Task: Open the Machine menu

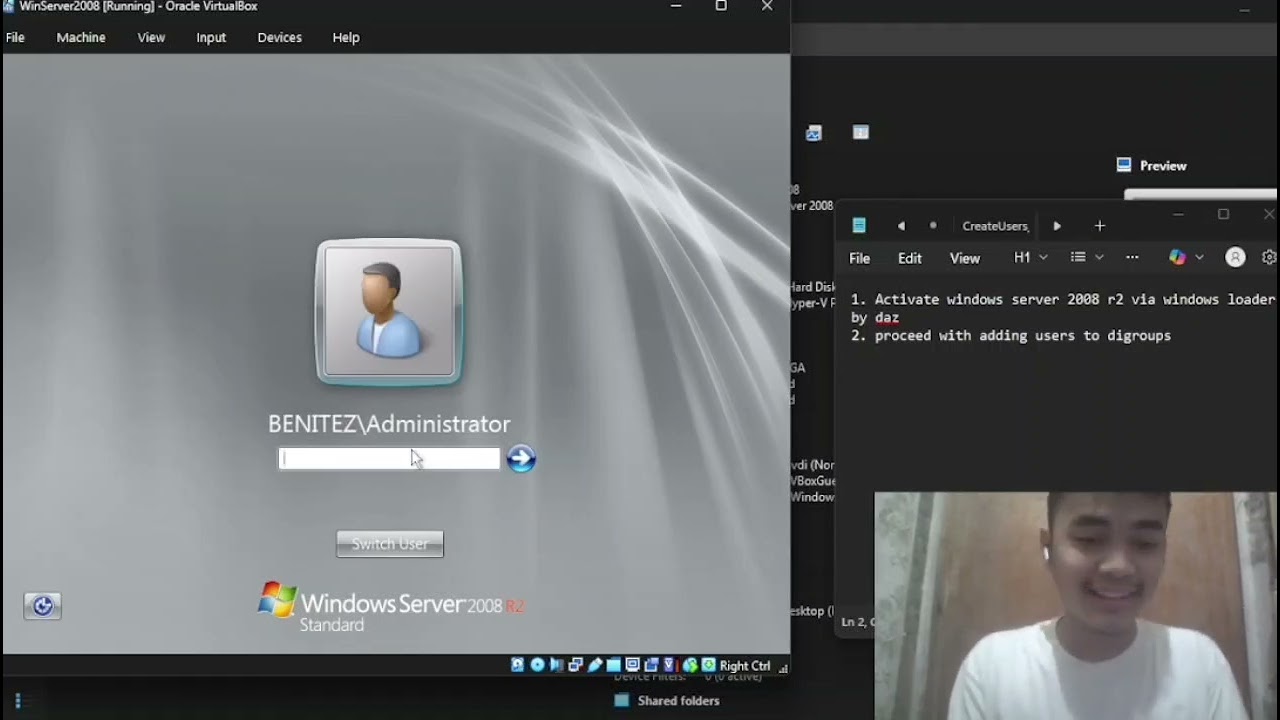Action: click(81, 37)
